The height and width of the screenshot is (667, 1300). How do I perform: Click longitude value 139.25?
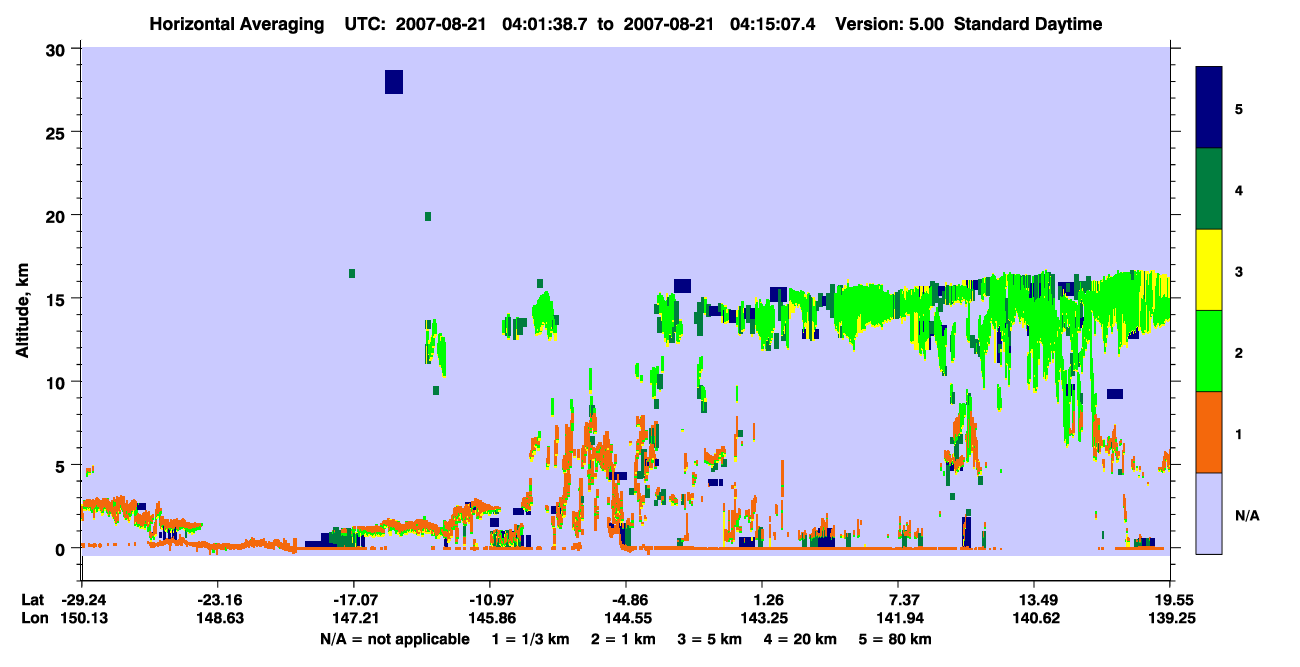pos(1170,618)
